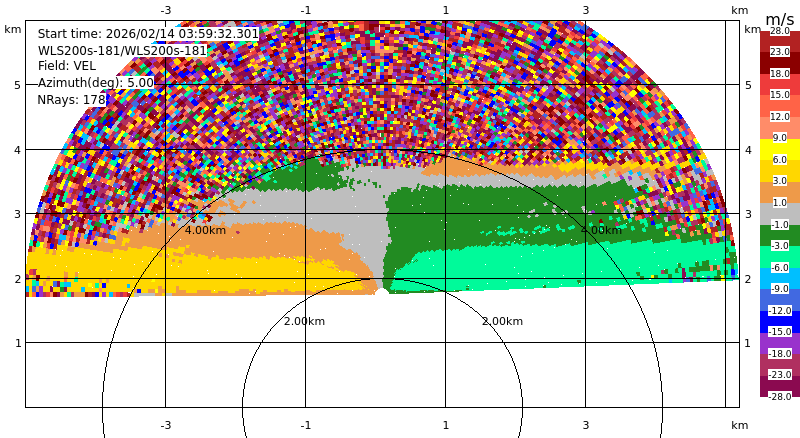Click the '-3' tick on the top axis

click(165, 10)
